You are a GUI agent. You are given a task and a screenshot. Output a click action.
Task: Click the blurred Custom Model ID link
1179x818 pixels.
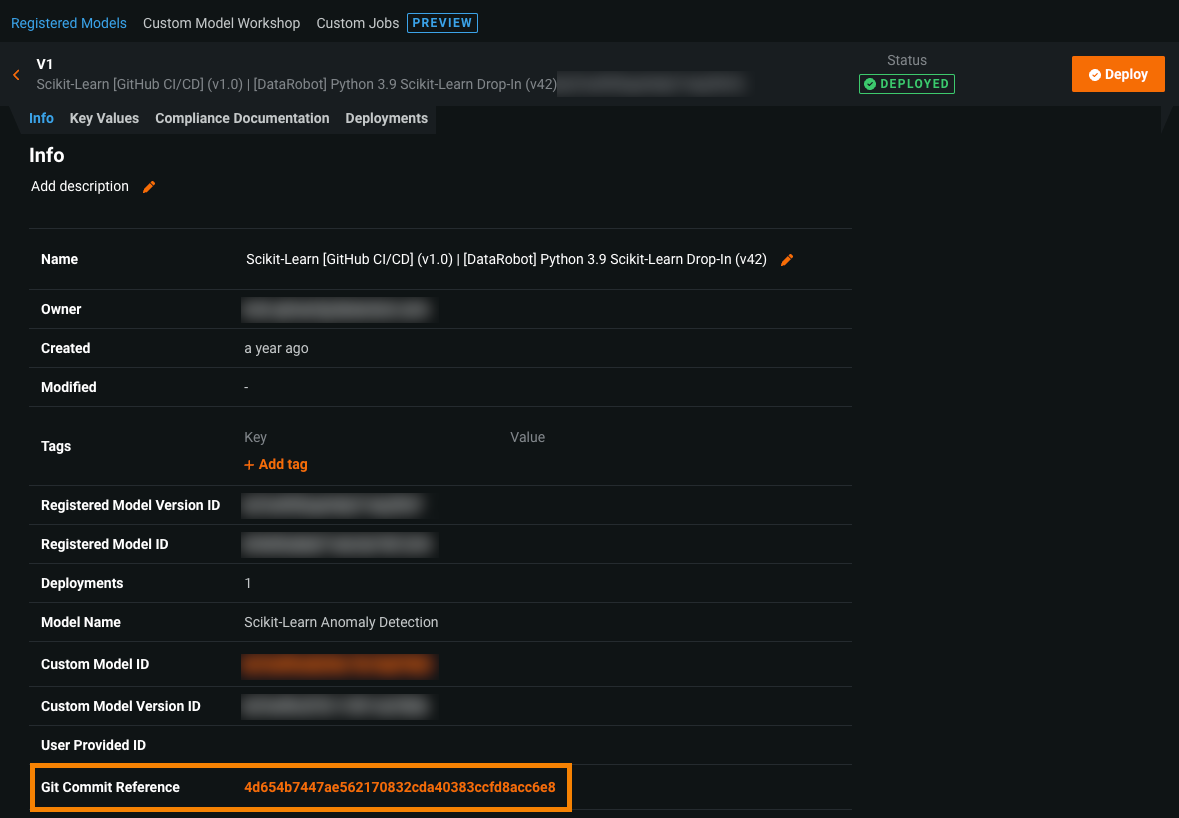(339, 665)
